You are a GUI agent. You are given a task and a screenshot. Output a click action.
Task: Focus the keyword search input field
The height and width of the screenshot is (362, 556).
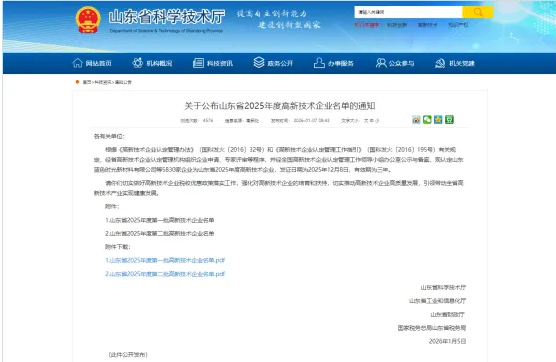[408, 12]
